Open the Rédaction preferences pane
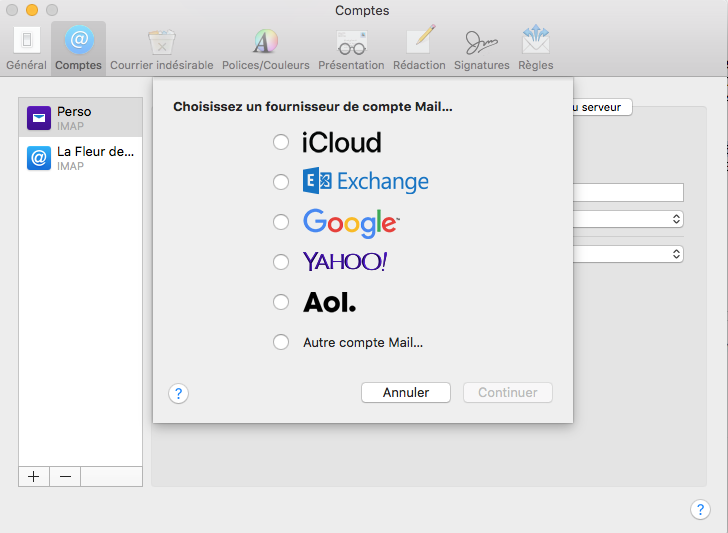The width and height of the screenshot is (728, 533). tap(419, 48)
